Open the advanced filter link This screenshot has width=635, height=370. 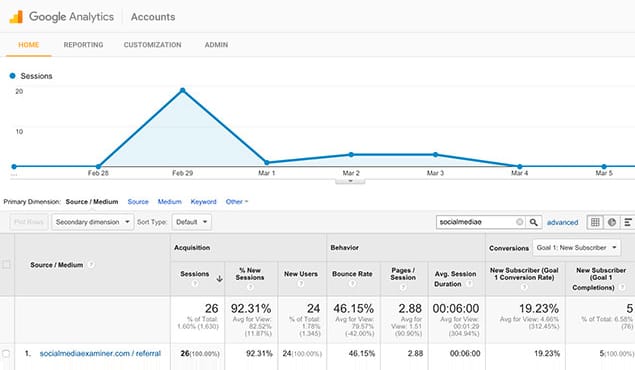coord(563,222)
